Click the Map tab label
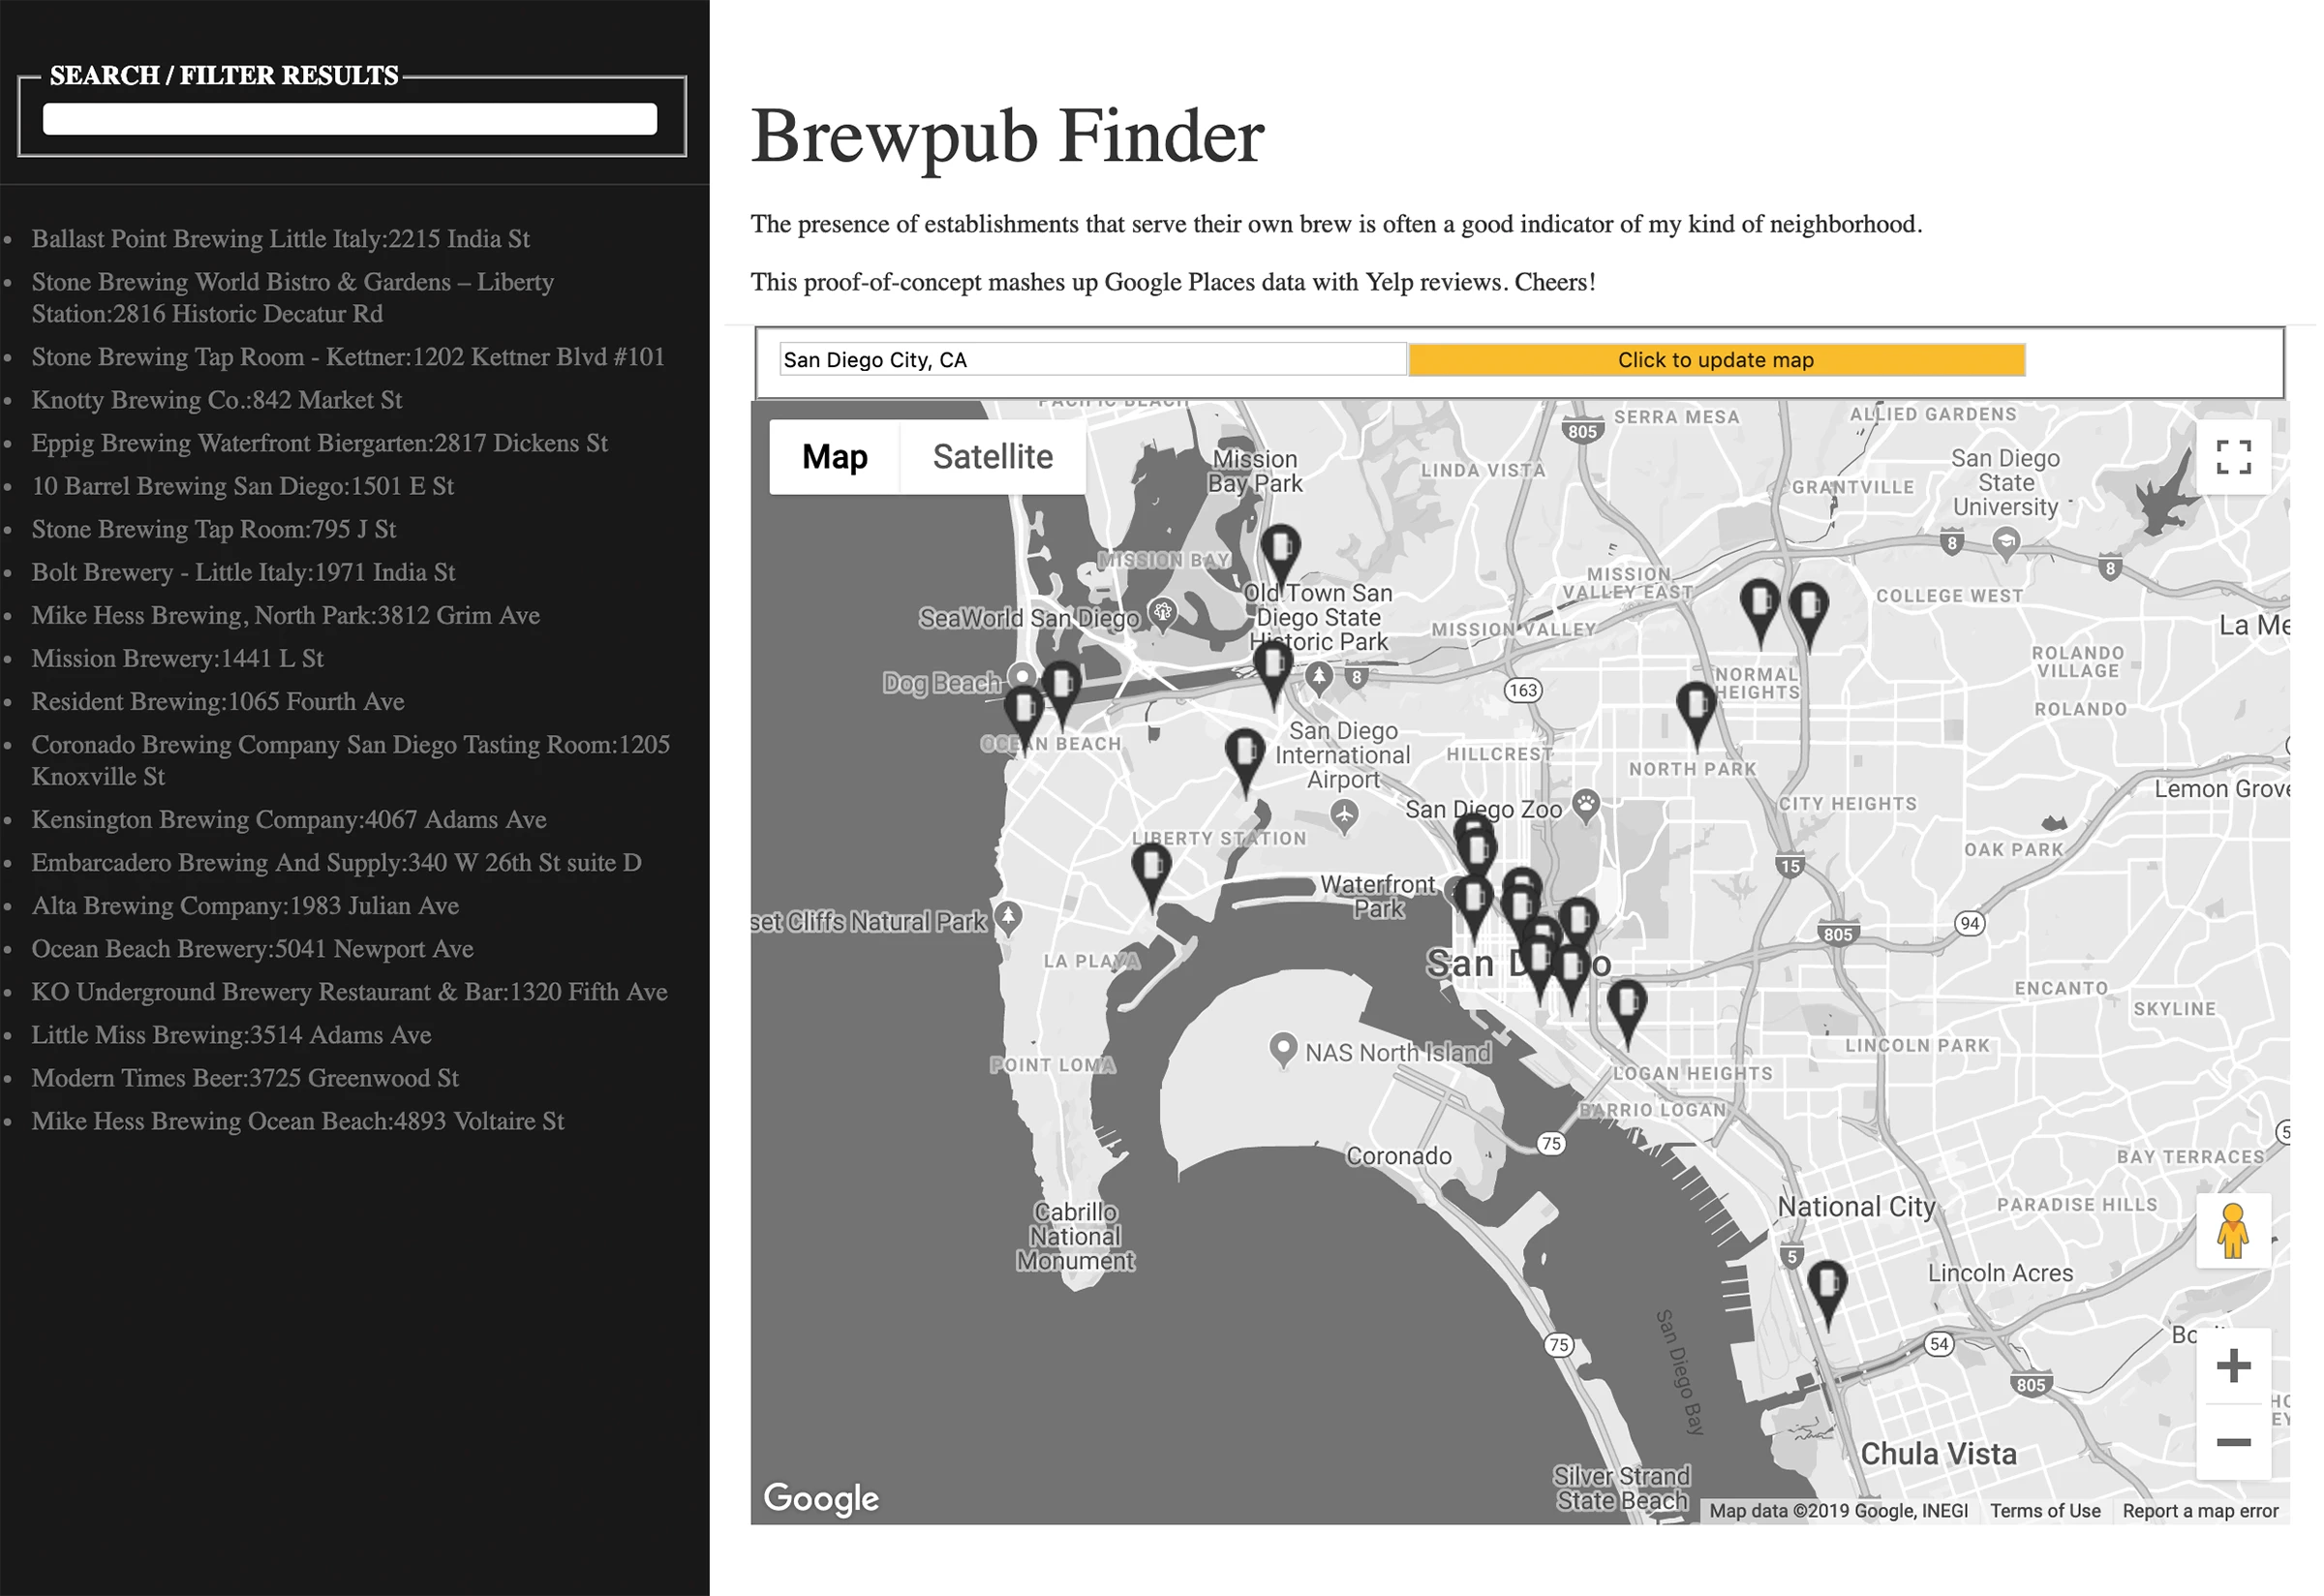Screen dimensions: 2324x1596 pos(834,455)
